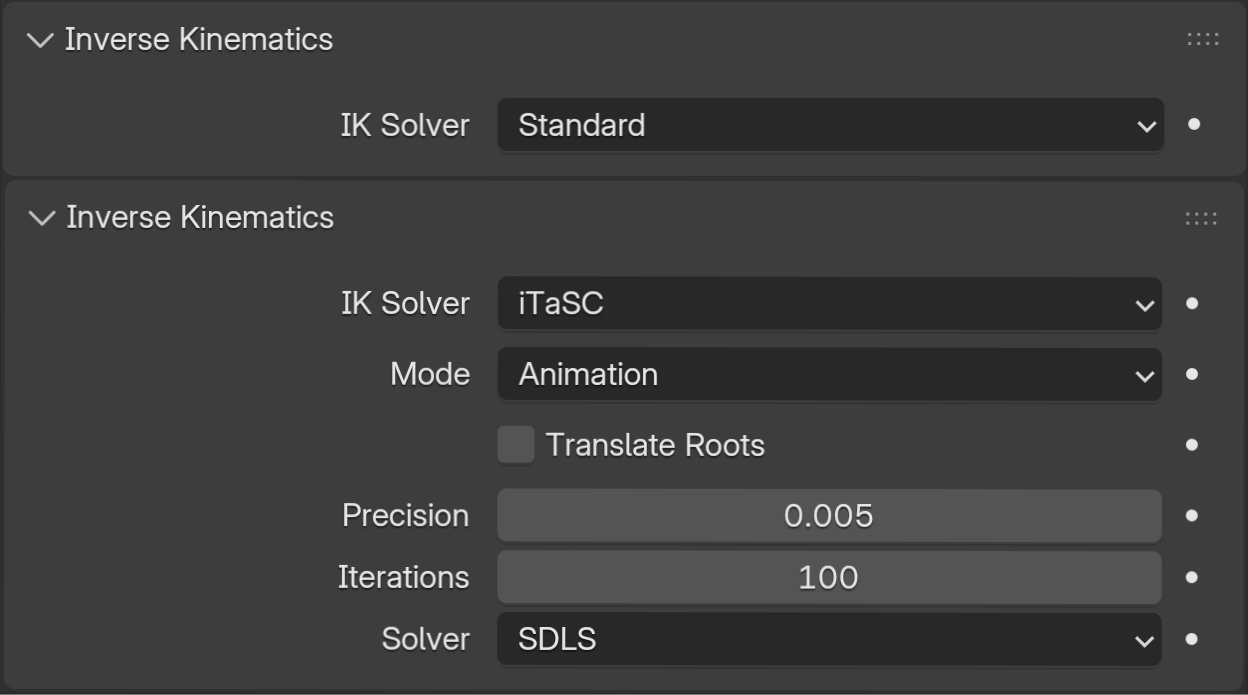This screenshot has height=695, width=1248.
Task: Click the Precision value slider
Action: point(830,516)
